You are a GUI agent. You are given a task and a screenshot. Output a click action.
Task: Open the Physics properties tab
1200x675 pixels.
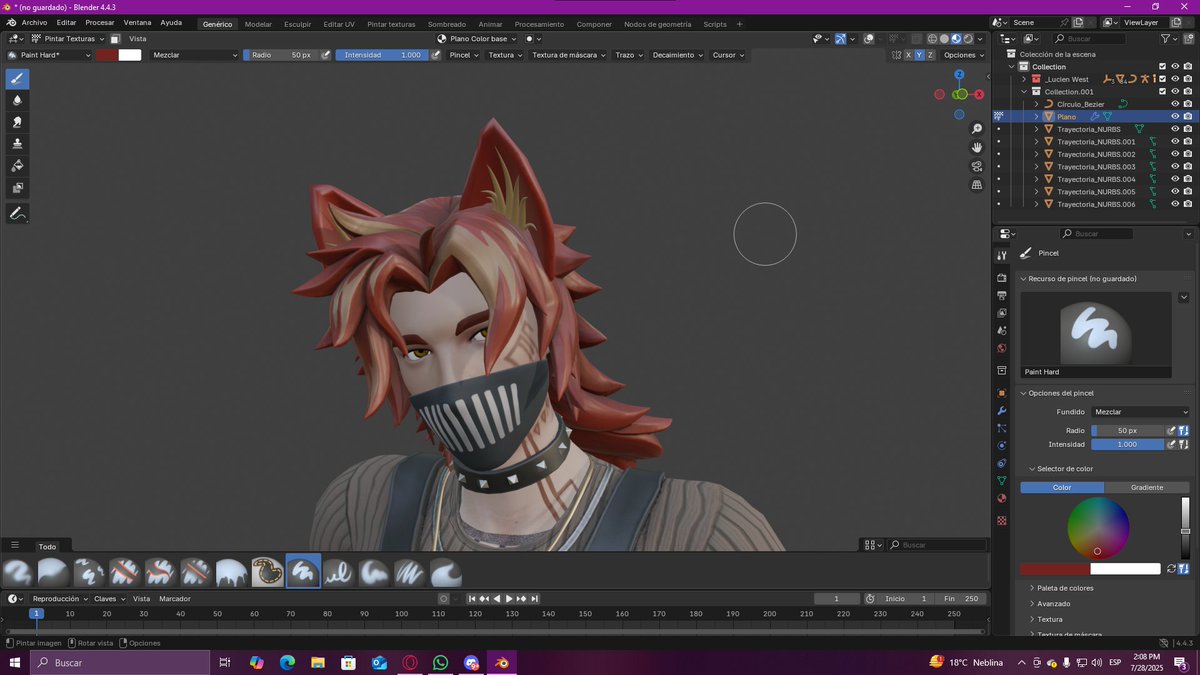click(x=1002, y=446)
